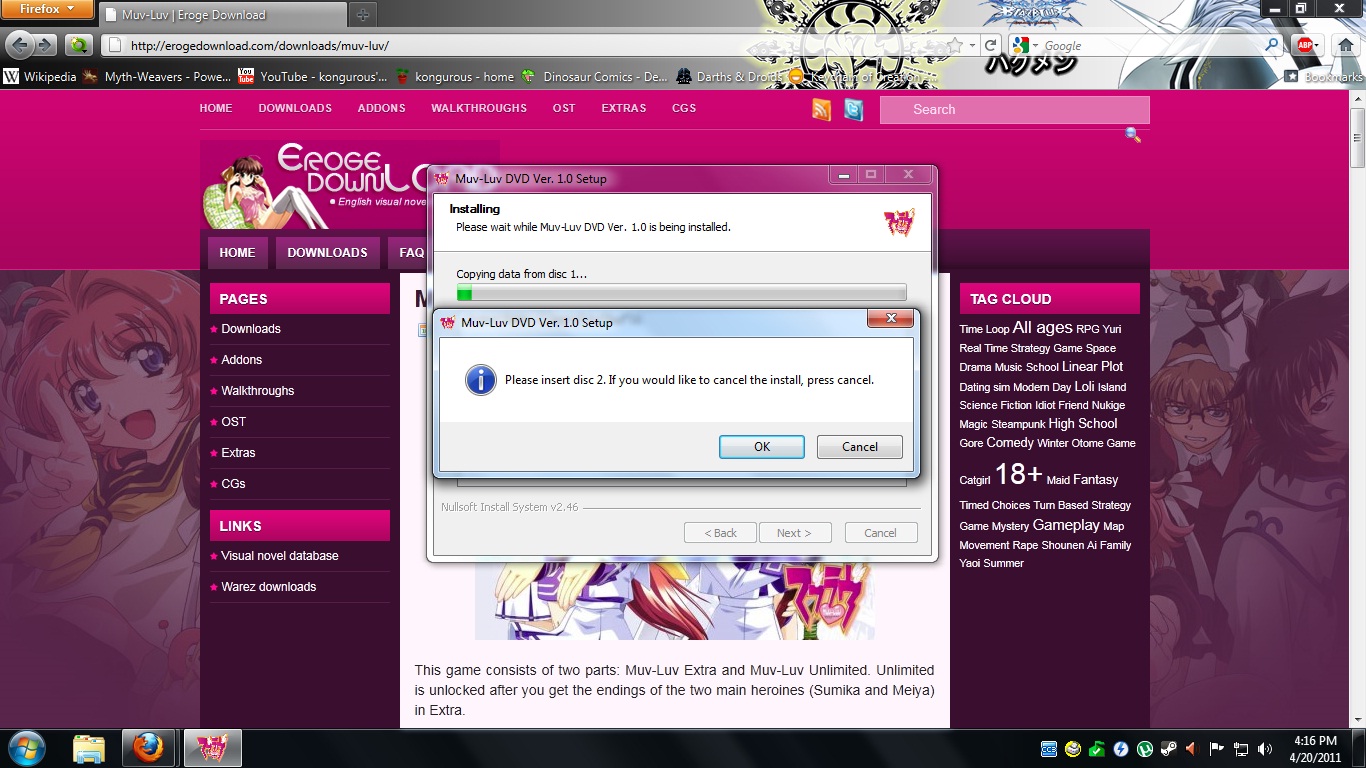Open the site's RSS feed icon
This screenshot has height=768, width=1366.
[x=822, y=110]
